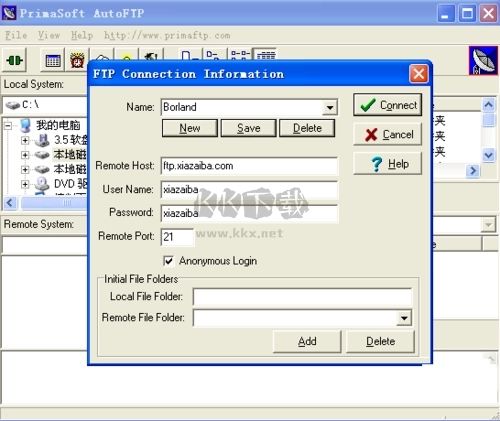Viewport: 500px width, 421px height.
Task: Maximize the AutoFTP main window
Action: 467,14
